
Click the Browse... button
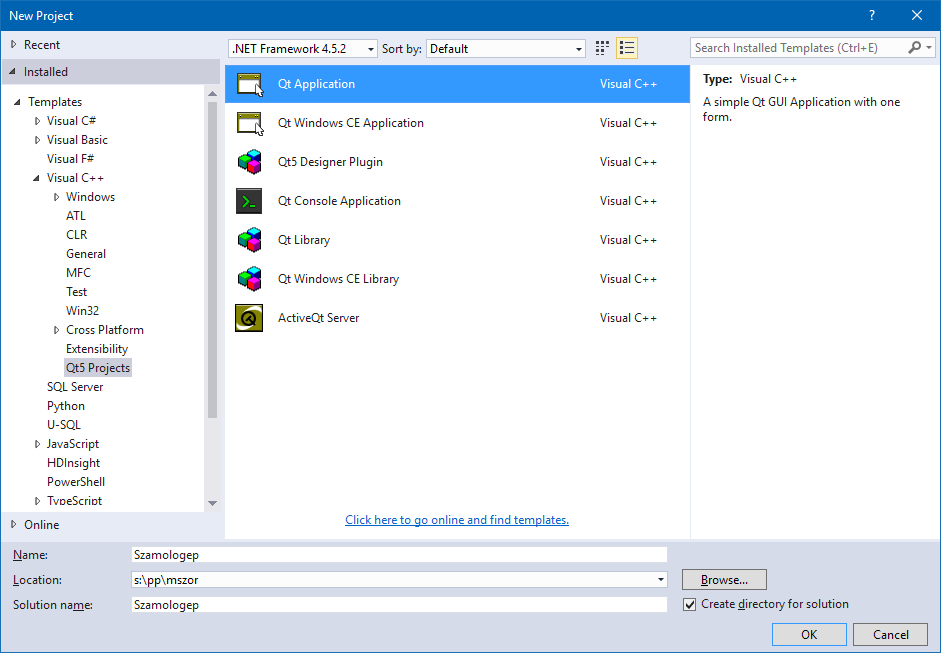click(724, 580)
